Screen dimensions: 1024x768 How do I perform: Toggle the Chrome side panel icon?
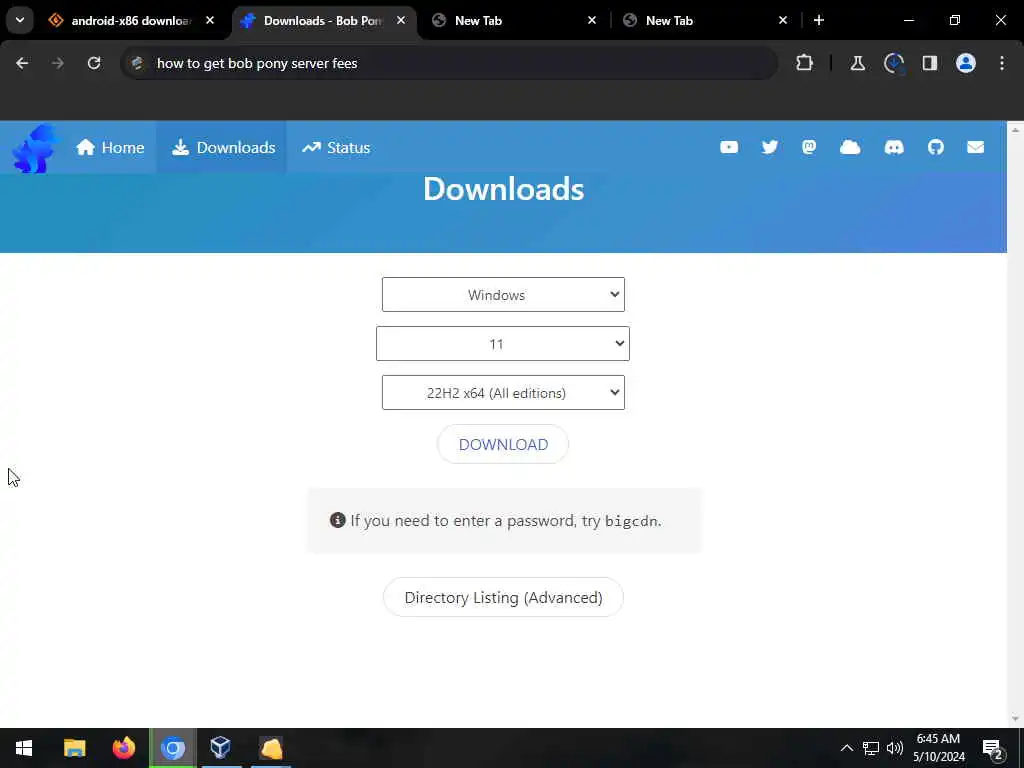tap(930, 63)
